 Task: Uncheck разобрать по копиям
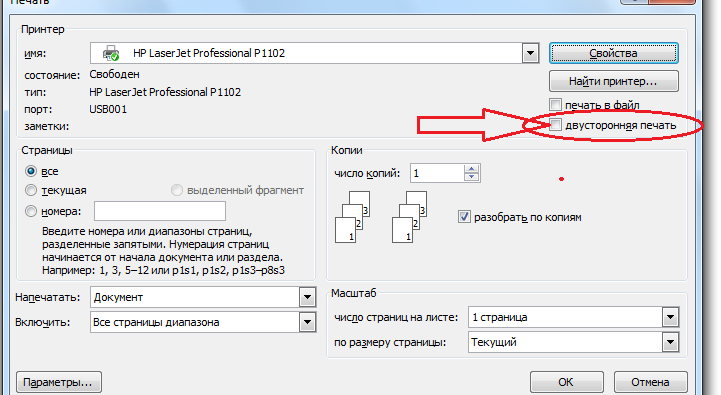click(x=464, y=217)
